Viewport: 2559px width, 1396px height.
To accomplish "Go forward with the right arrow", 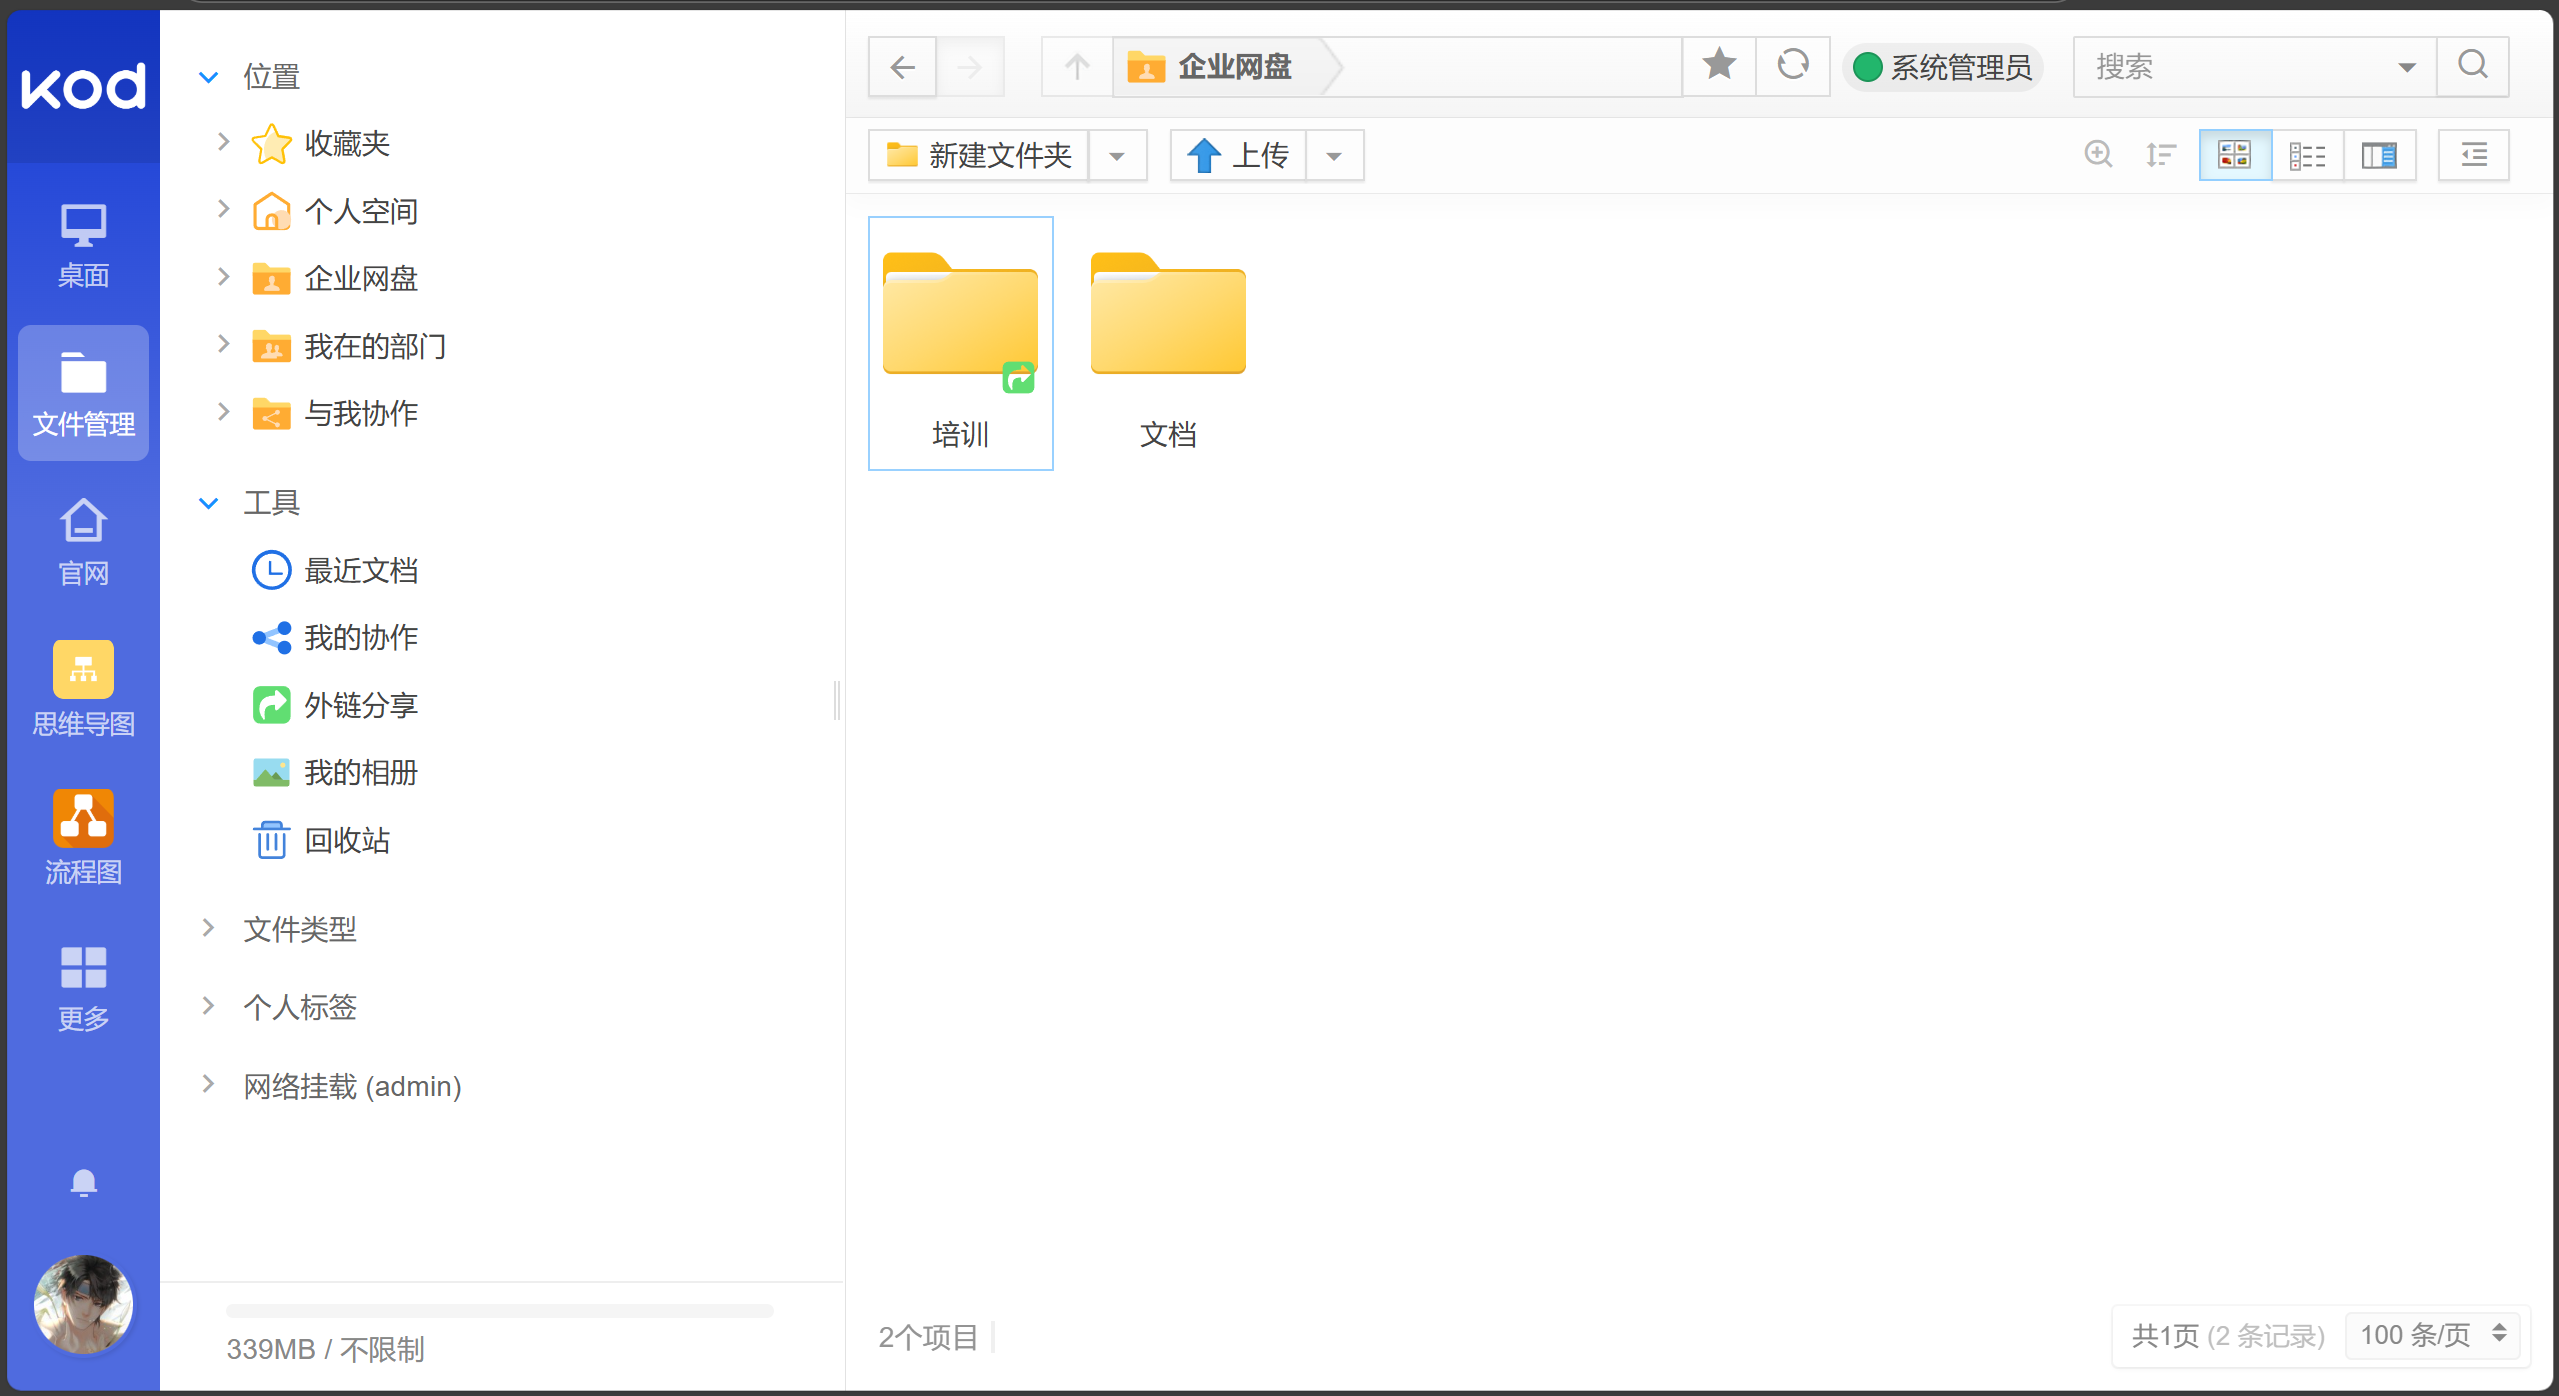I will (970, 67).
